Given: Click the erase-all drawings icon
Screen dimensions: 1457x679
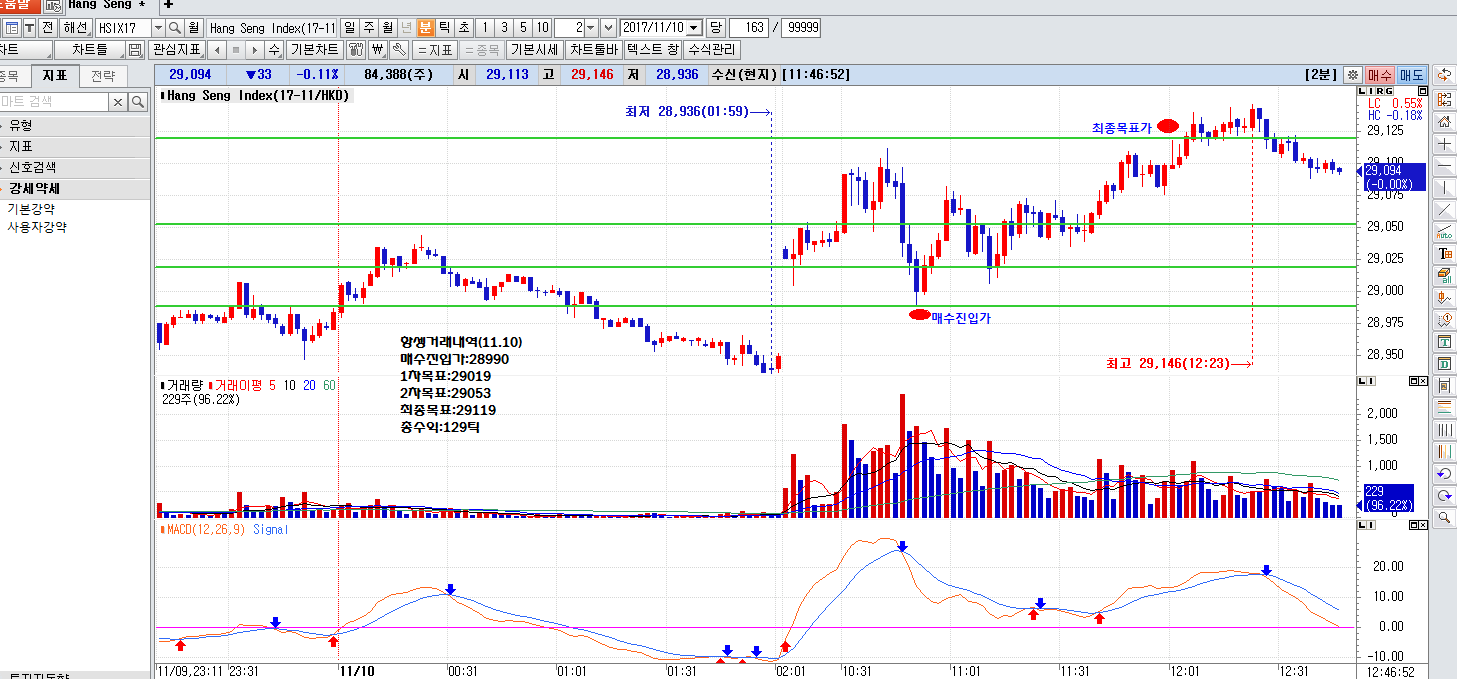Looking at the screenshot, I should (x=1444, y=276).
